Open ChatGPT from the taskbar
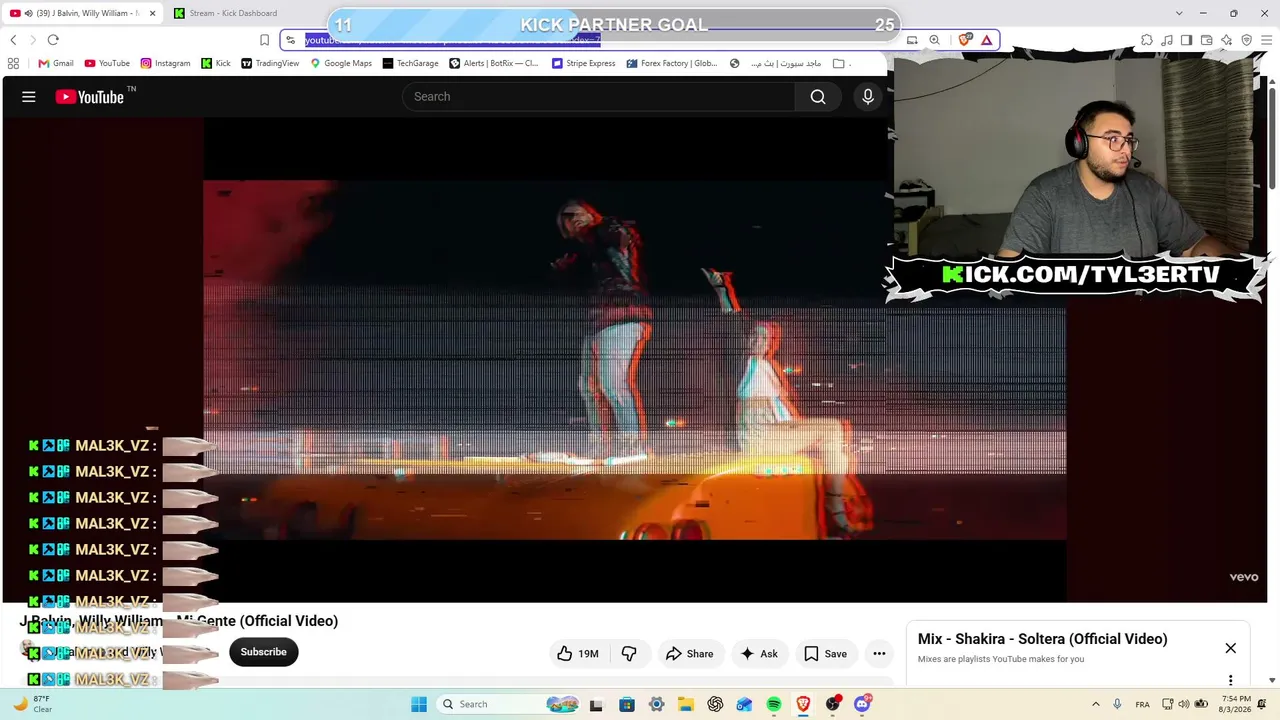The height and width of the screenshot is (720, 1280). (715, 704)
